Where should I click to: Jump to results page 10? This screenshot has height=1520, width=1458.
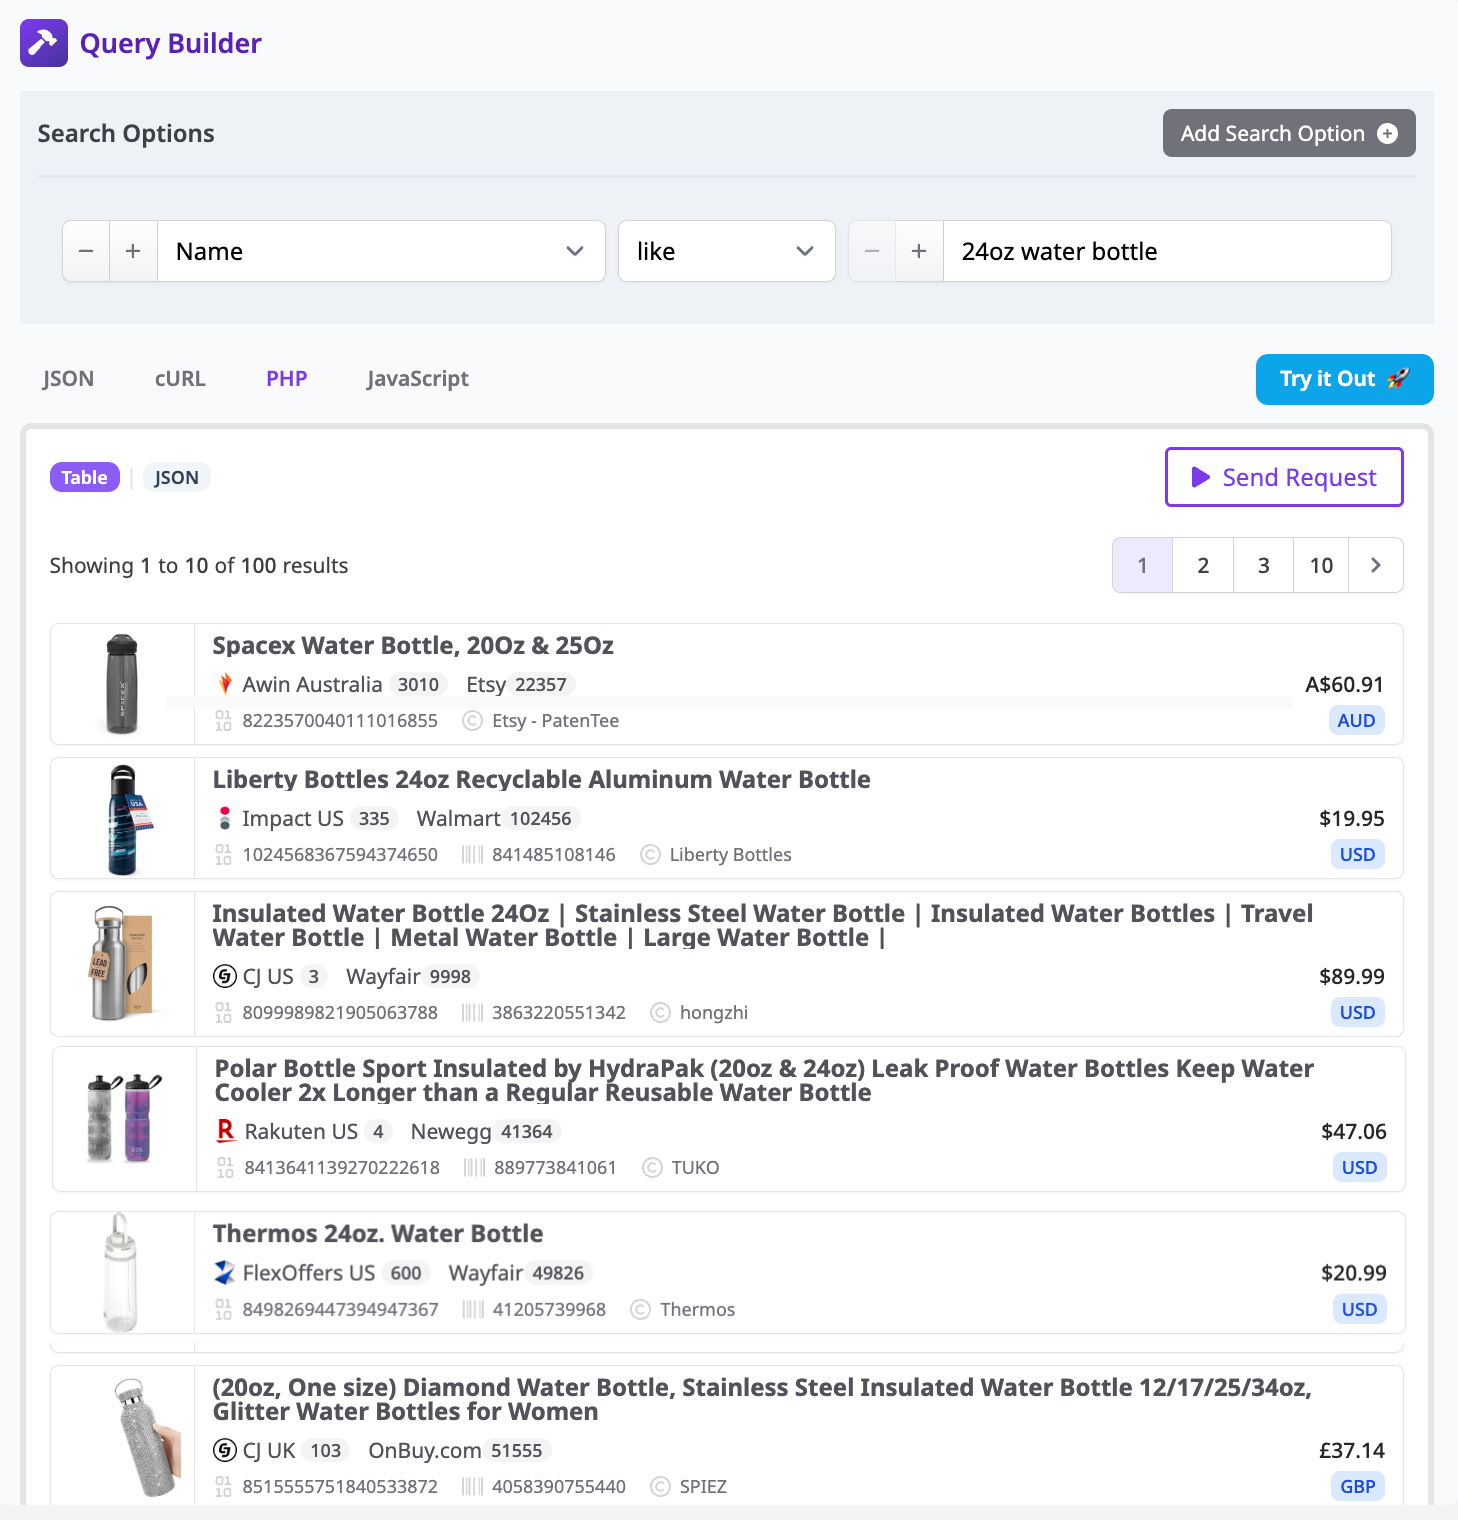coord(1321,565)
